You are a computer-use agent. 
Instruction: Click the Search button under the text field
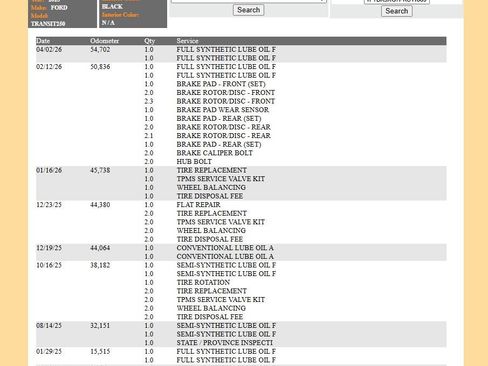[397, 11]
